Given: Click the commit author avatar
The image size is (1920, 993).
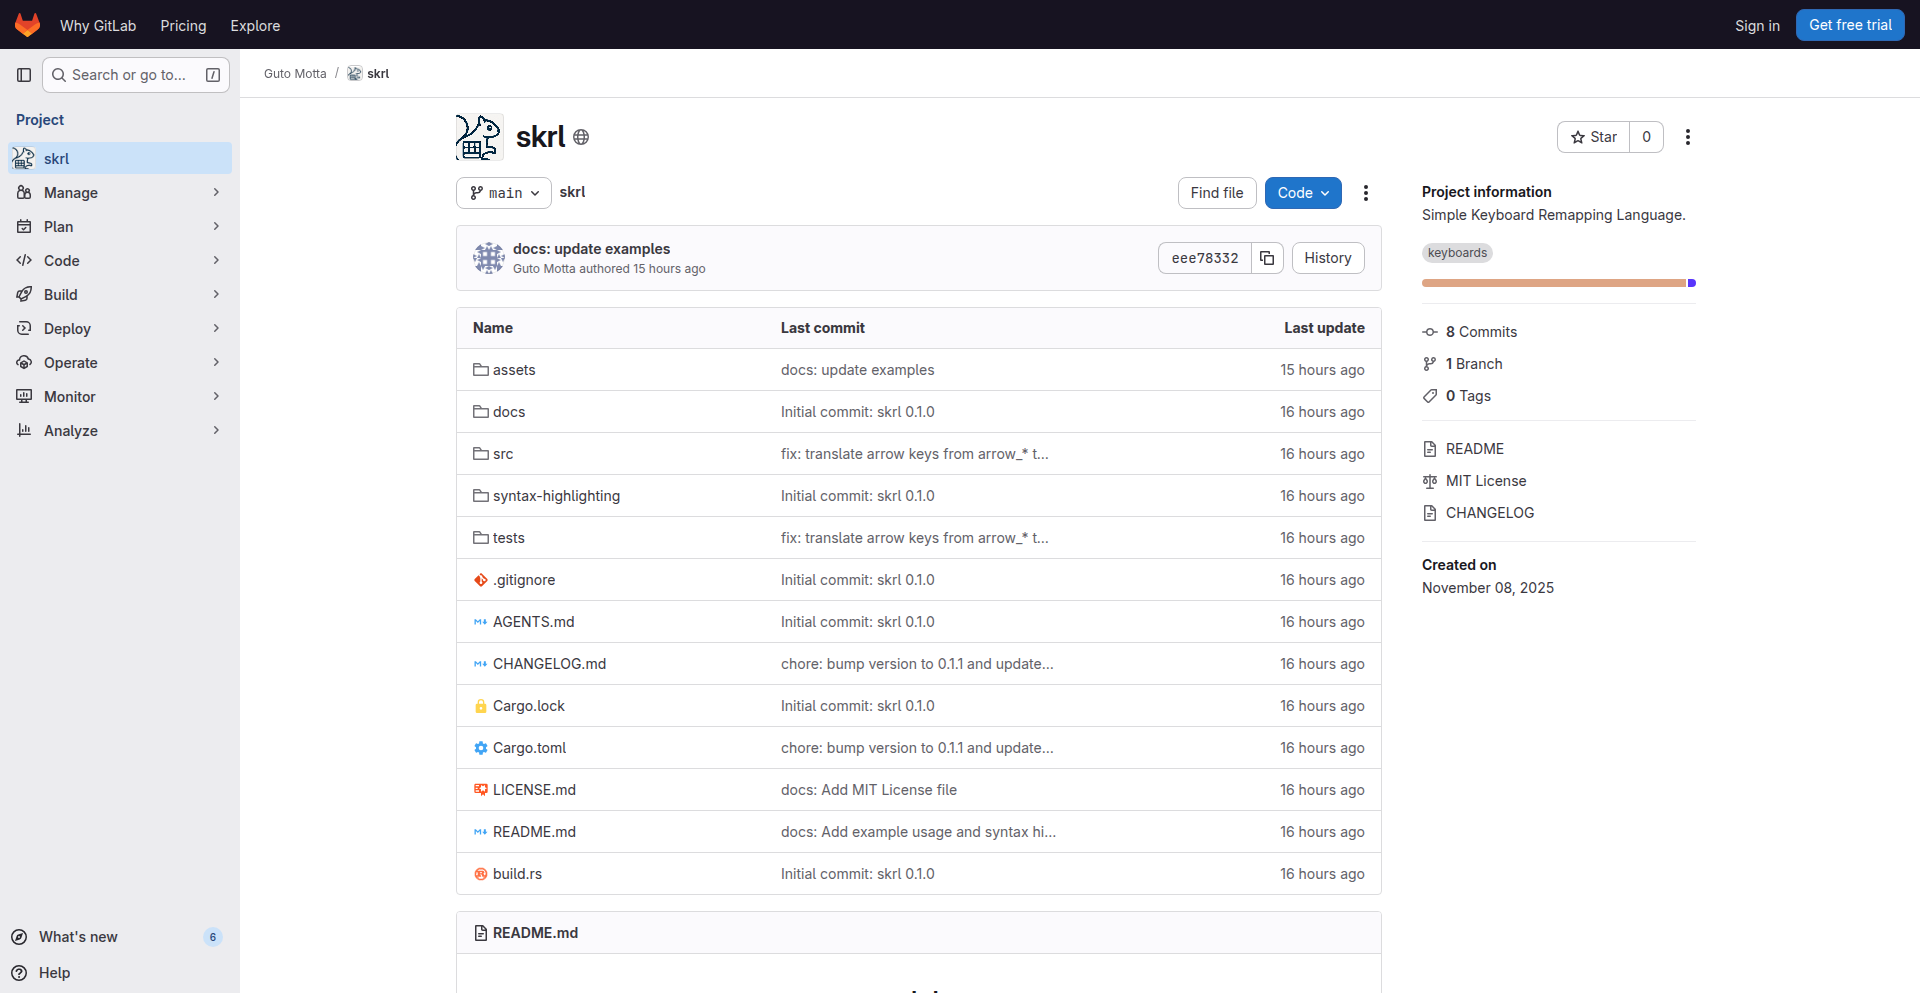Looking at the screenshot, I should click(x=489, y=258).
